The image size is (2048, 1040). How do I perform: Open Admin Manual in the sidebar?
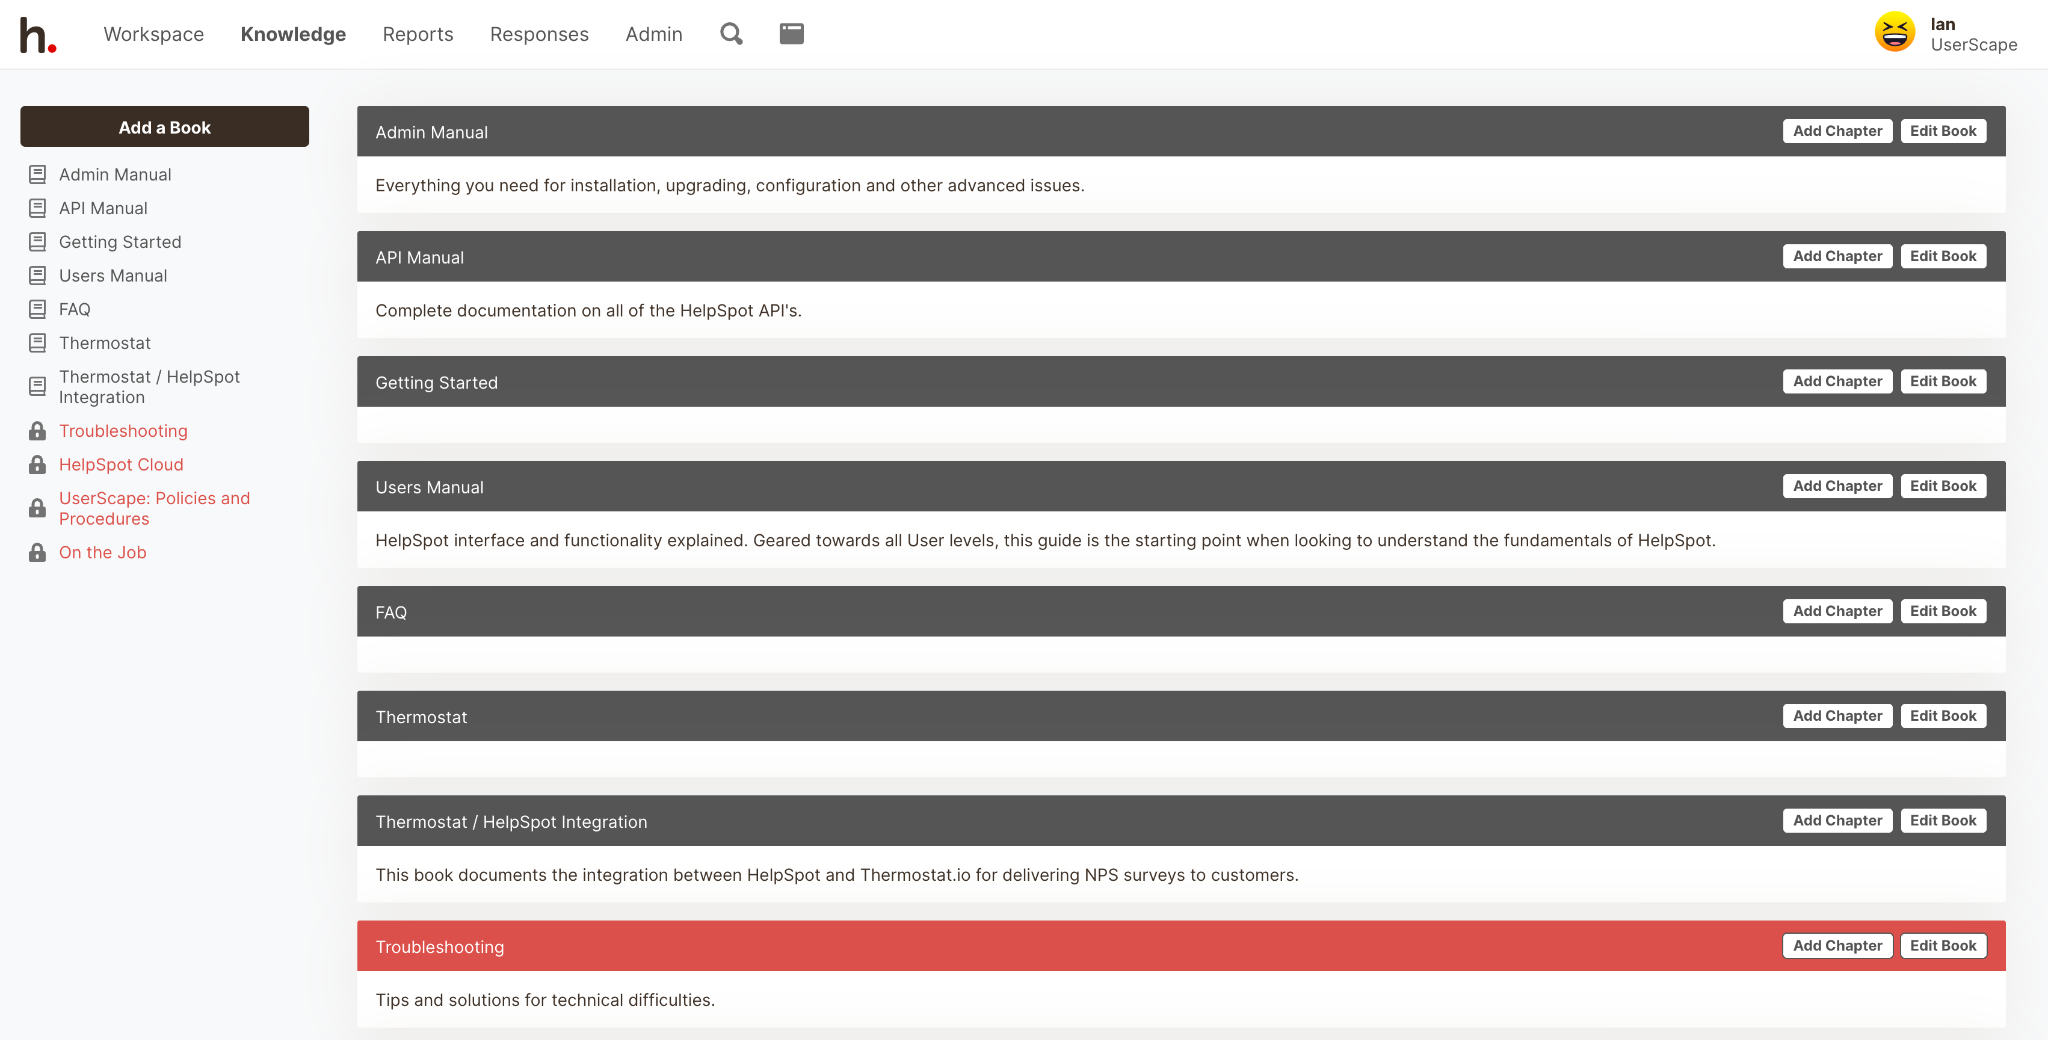[x=115, y=175]
